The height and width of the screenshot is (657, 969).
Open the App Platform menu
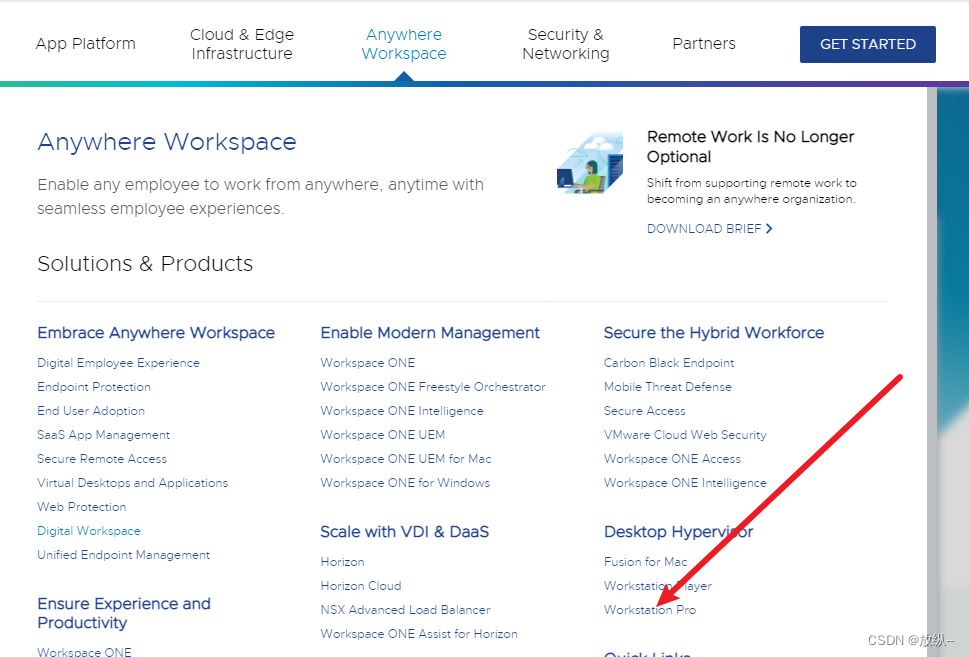(85, 44)
